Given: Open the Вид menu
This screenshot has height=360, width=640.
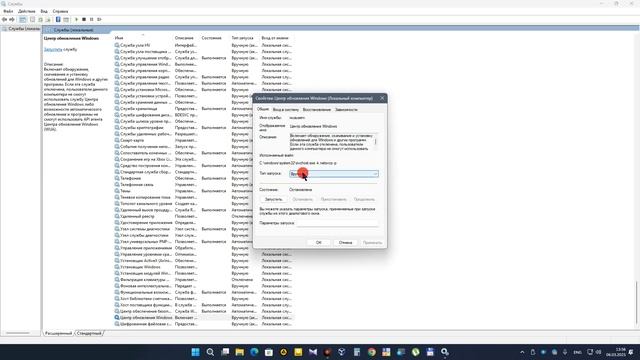Looking at the screenshot, I should pos(44,11).
